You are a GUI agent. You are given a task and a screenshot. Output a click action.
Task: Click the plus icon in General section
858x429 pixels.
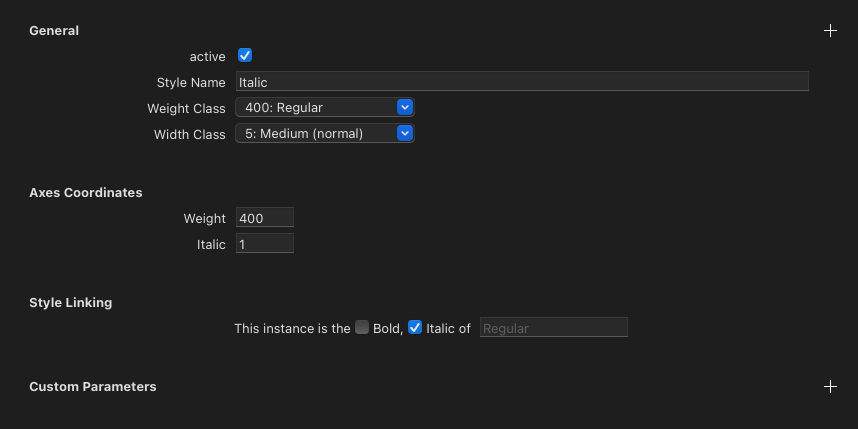(x=829, y=31)
